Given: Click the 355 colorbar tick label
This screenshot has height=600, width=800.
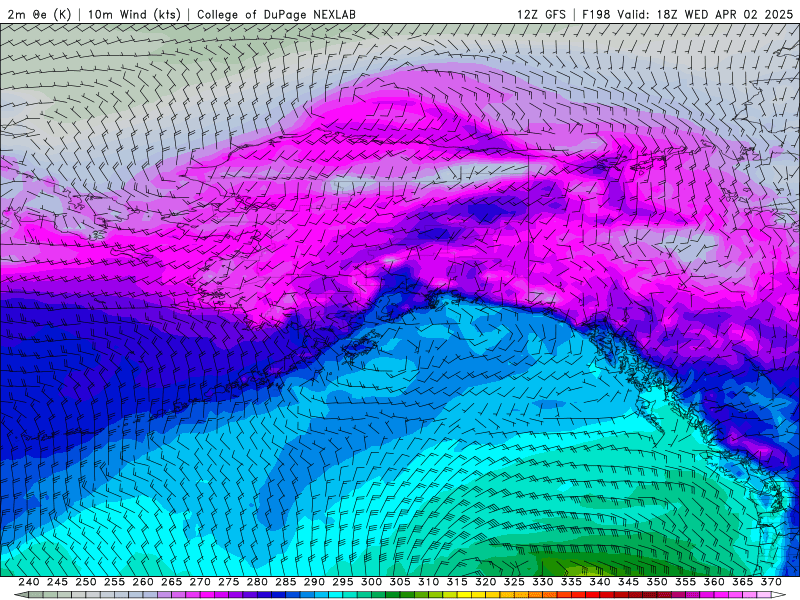Looking at the screenshot, I should pyautogui.click(x=686, y=582).
